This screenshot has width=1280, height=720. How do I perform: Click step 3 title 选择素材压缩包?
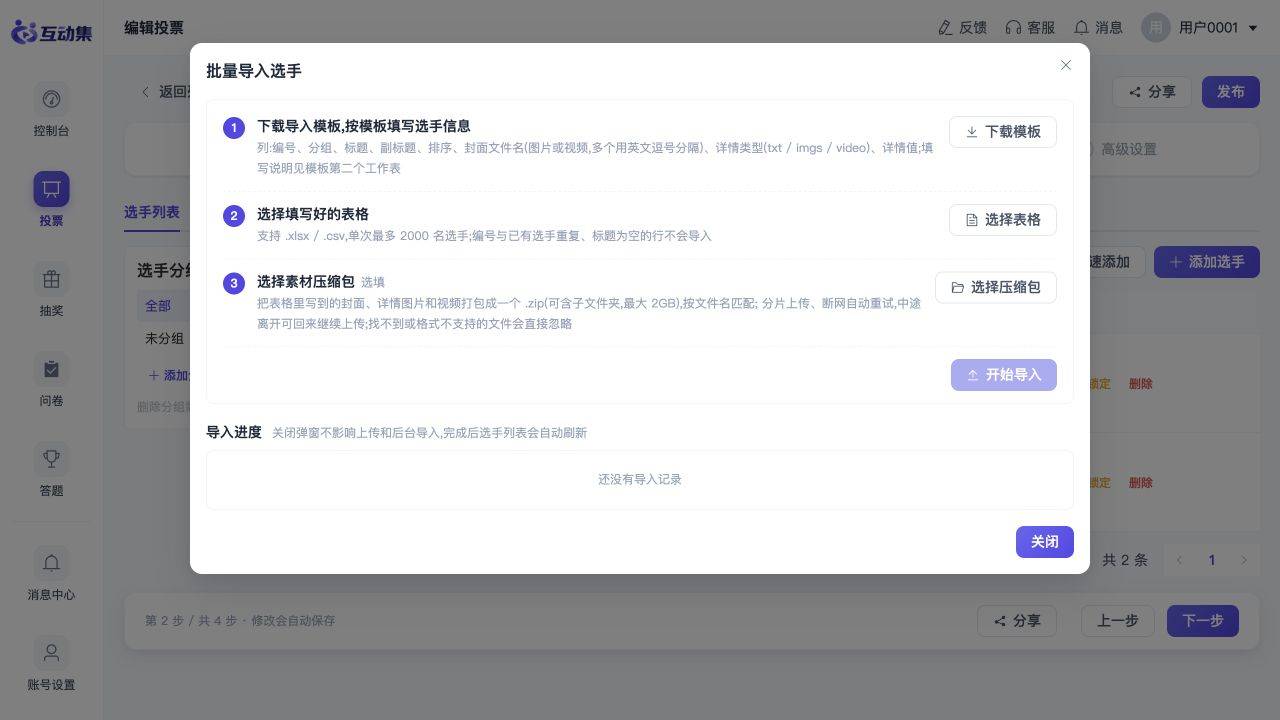tap(306, 282)
